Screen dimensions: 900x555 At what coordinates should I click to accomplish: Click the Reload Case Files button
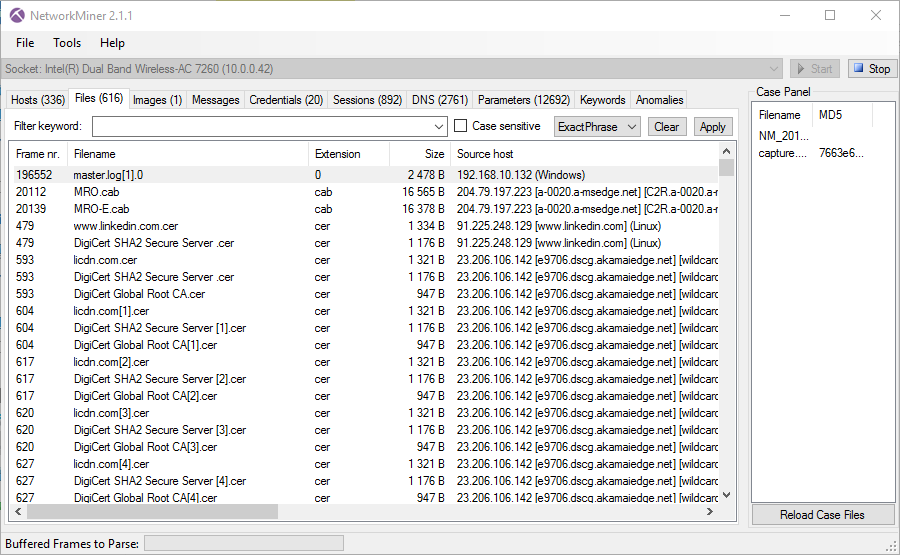pyautogui.click(x=823, y=515)
